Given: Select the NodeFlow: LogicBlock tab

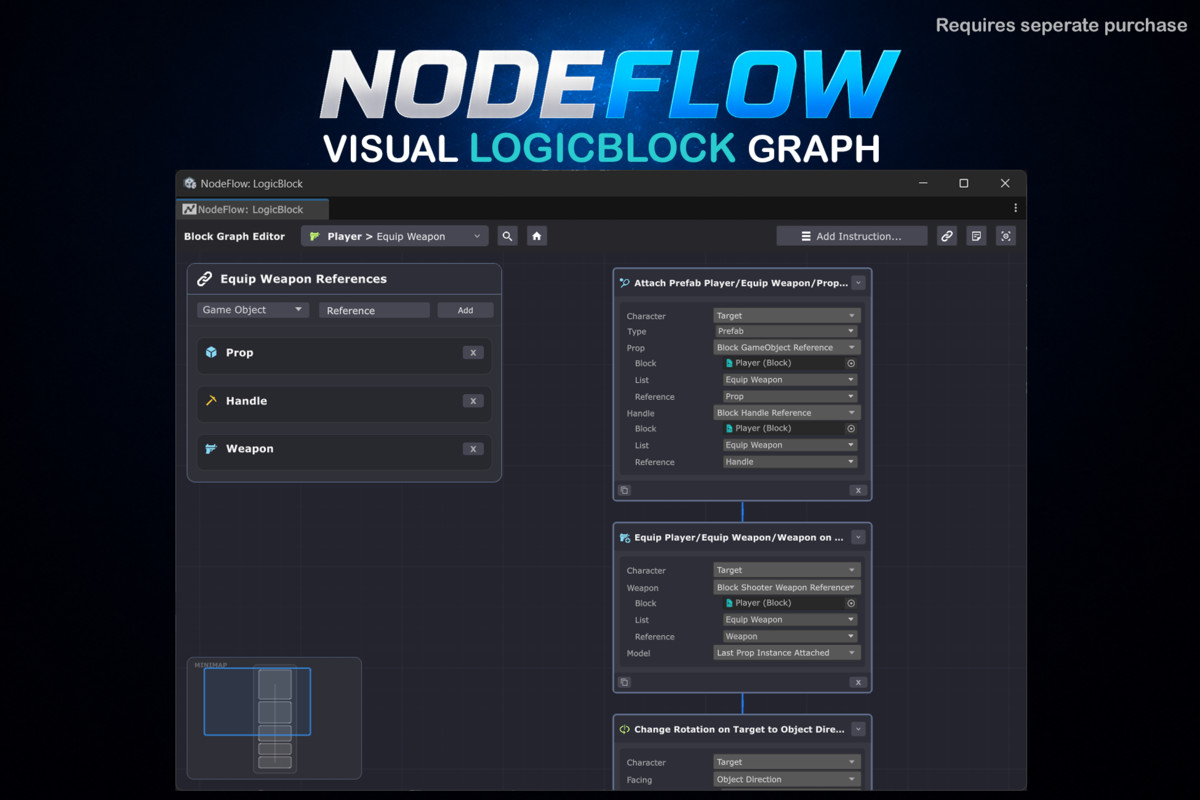Looking at the screenshot, I should 253,209.
